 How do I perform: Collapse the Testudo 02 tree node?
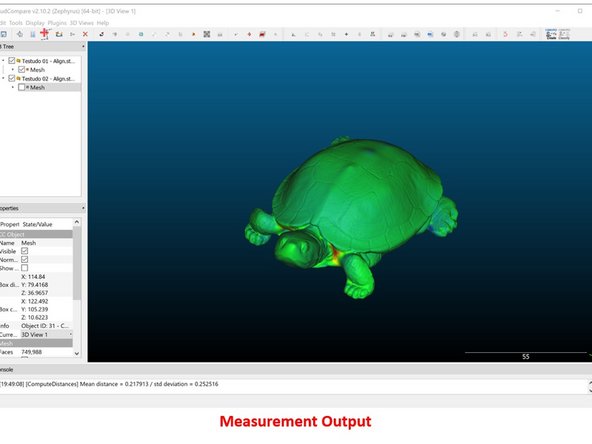tap(3, 79)
